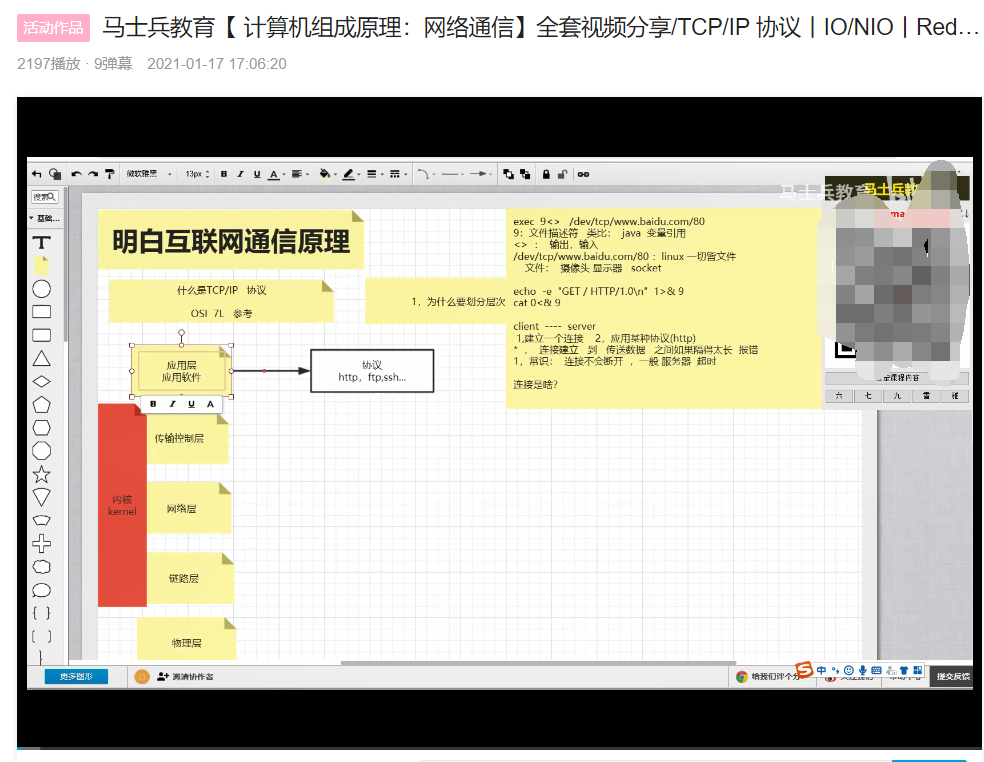Send the selected shape to back
The height and width of the screenshot is (762, 984).
(x=525, y=174)
